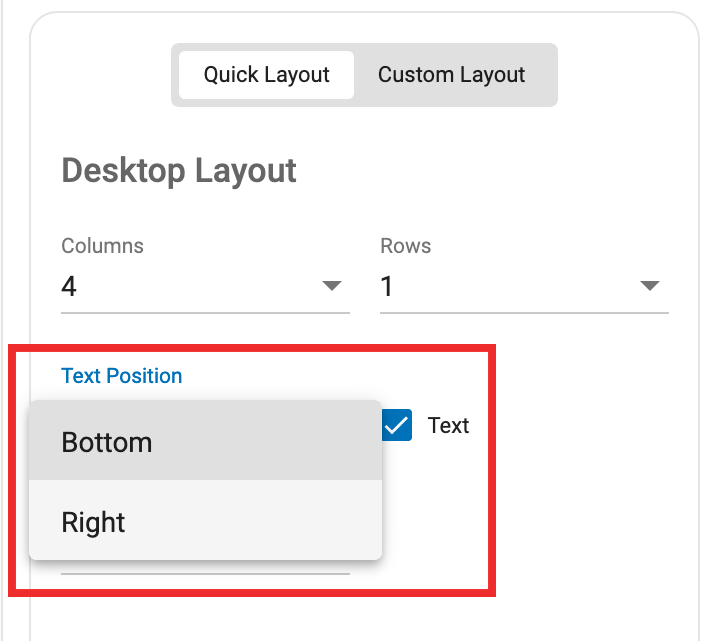Image resolution: width=712 pixels, height=641 pixels.
Task: Click the Rows value 1
Action: (x=386, y=286)
